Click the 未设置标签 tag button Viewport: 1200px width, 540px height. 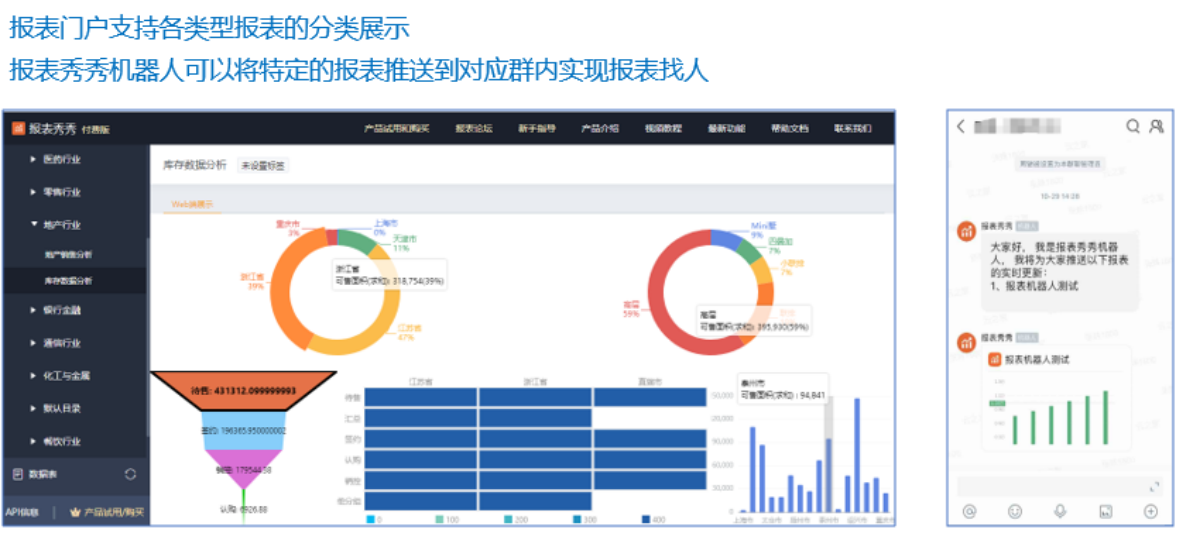pos(263,166)
